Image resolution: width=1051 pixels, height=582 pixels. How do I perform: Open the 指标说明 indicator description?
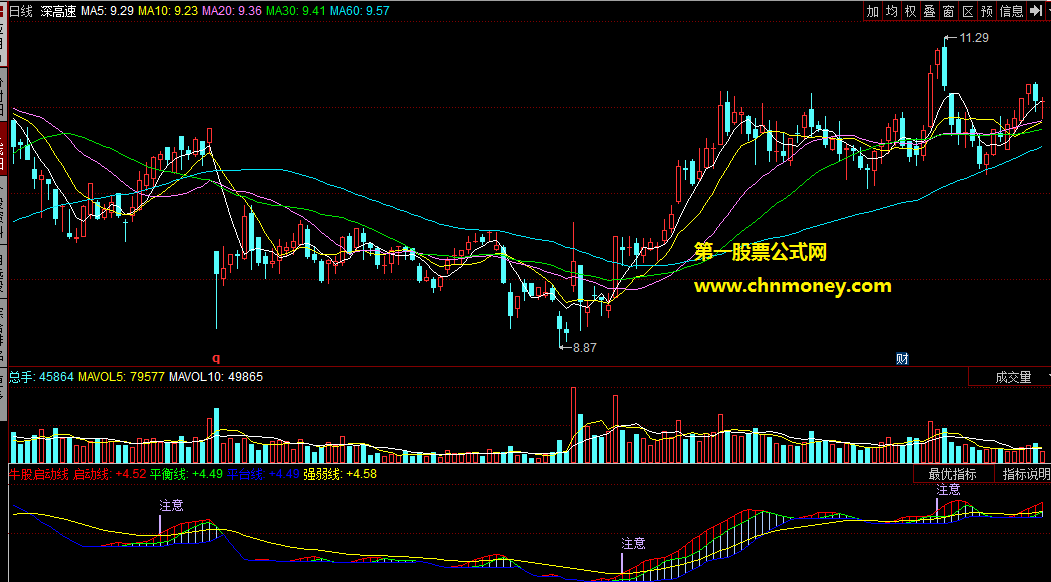coord(1024,474)
